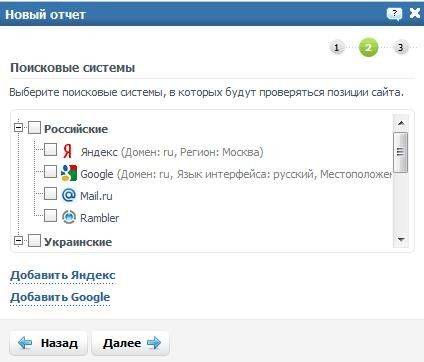Click the scrollbar down arrow
424x362 pixels.
coord(401,239)
